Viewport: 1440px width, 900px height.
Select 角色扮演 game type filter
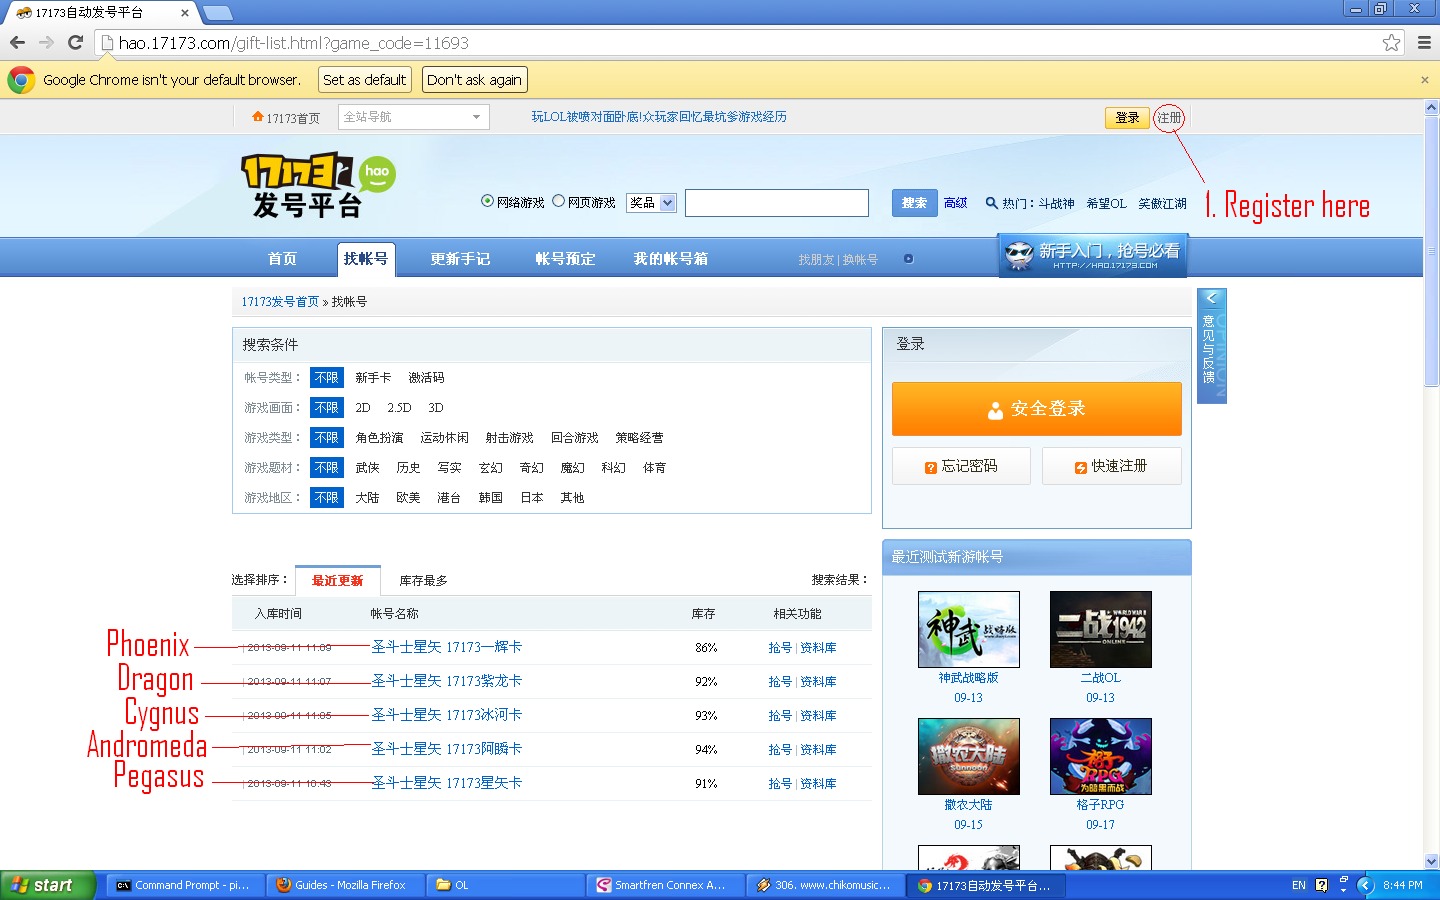379,438
